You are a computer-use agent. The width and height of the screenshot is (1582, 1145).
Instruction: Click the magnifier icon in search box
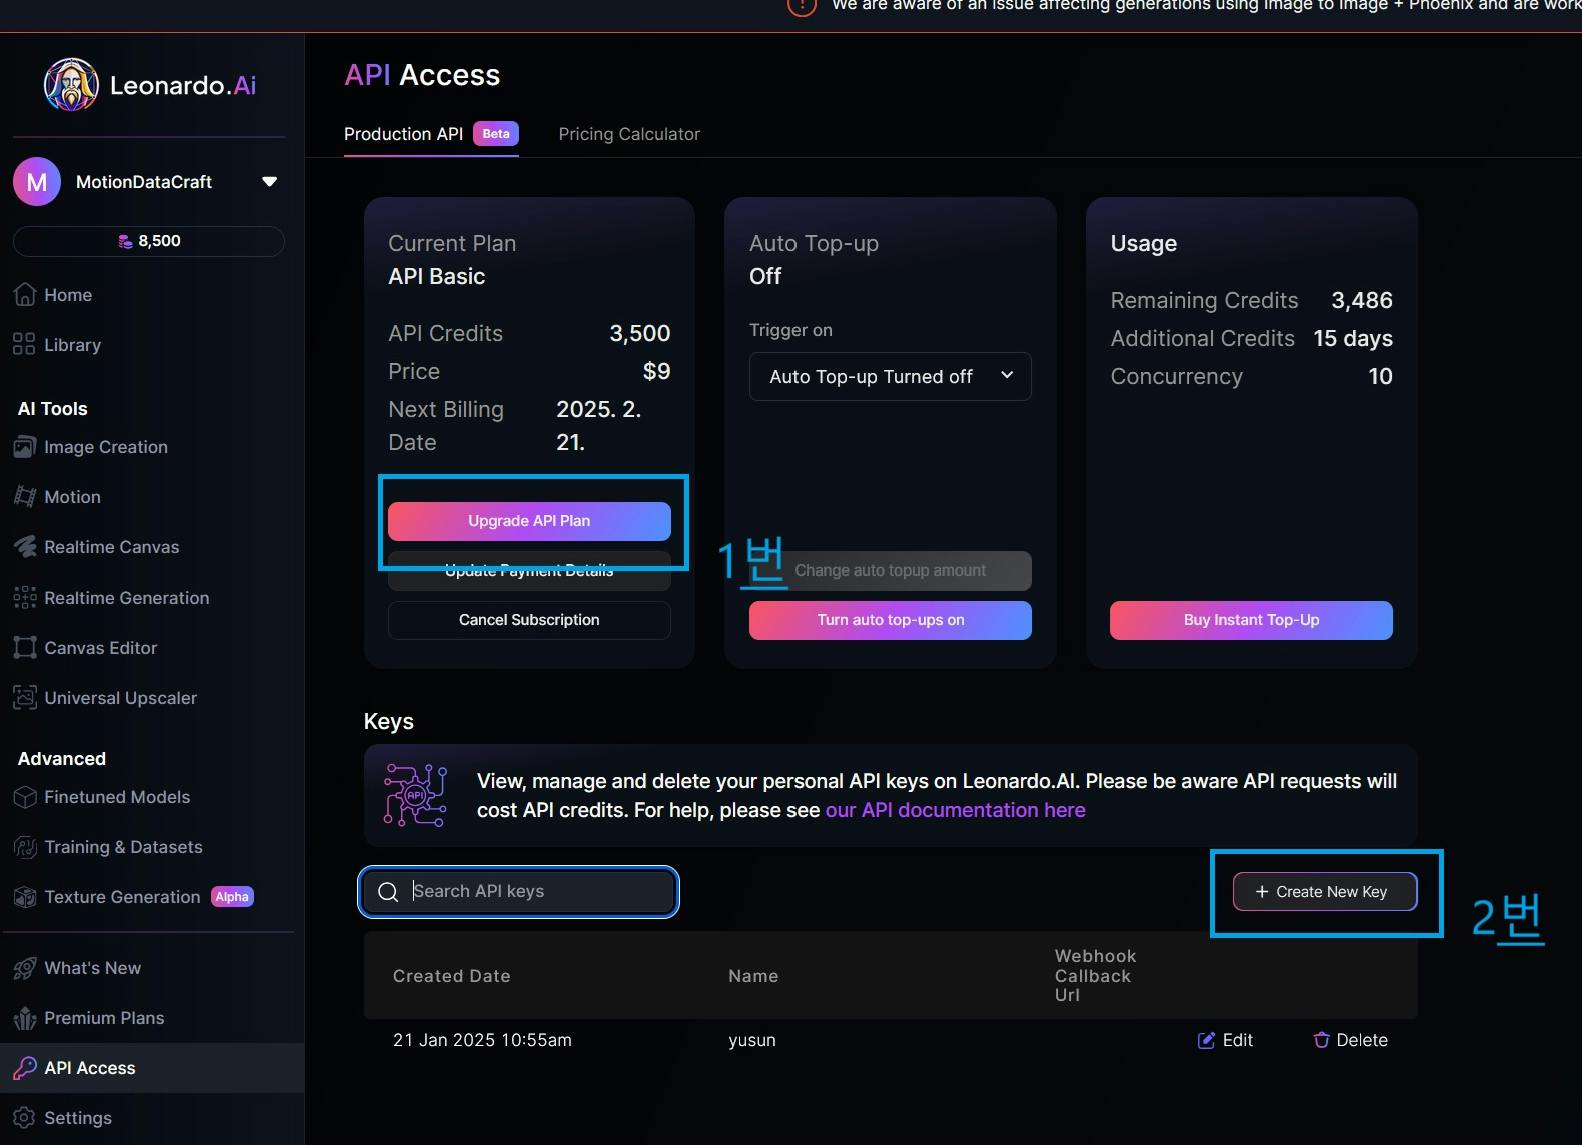(388, 892)
